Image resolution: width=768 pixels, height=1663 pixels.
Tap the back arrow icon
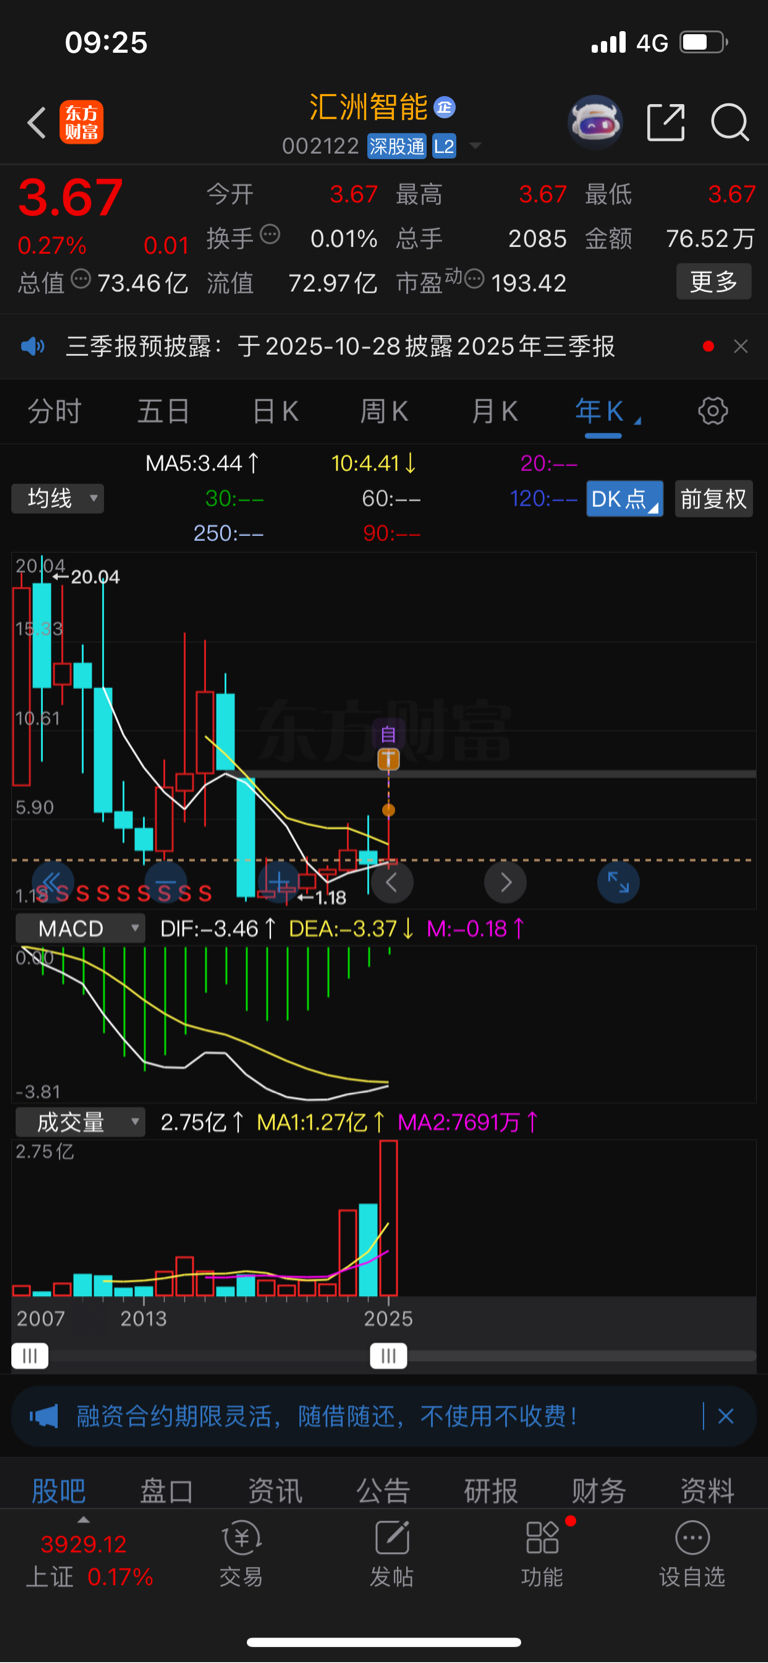click(x=37, y=123)
